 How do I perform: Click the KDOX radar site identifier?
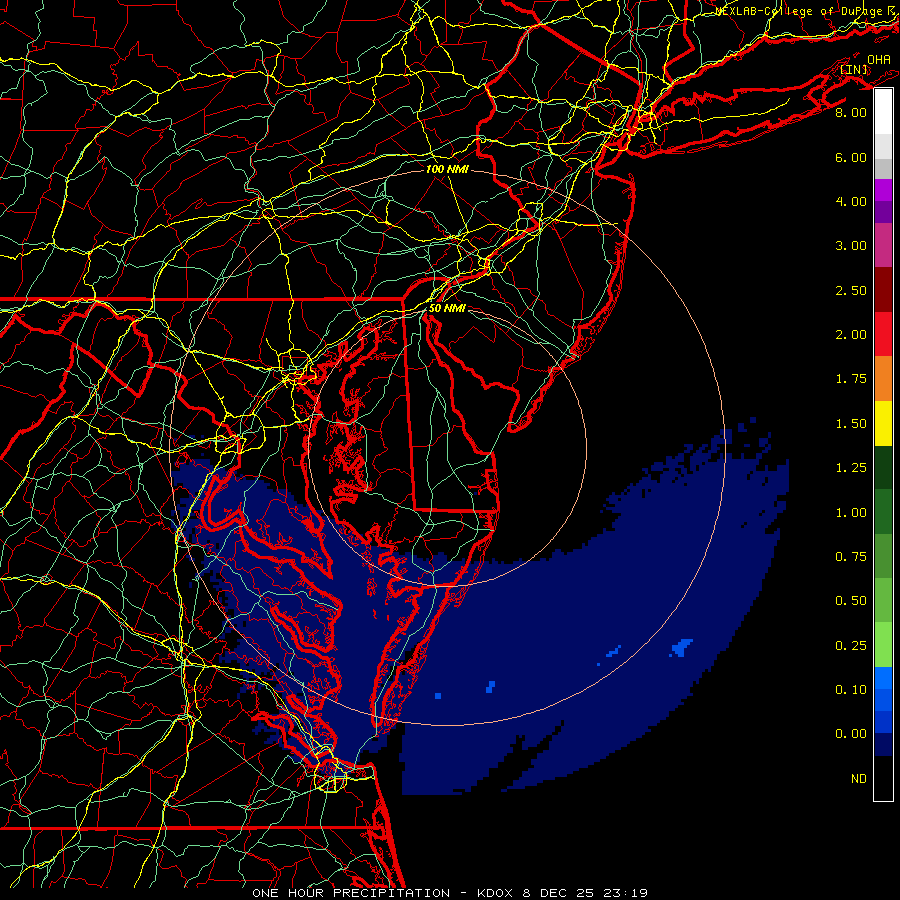pos(496,893)
